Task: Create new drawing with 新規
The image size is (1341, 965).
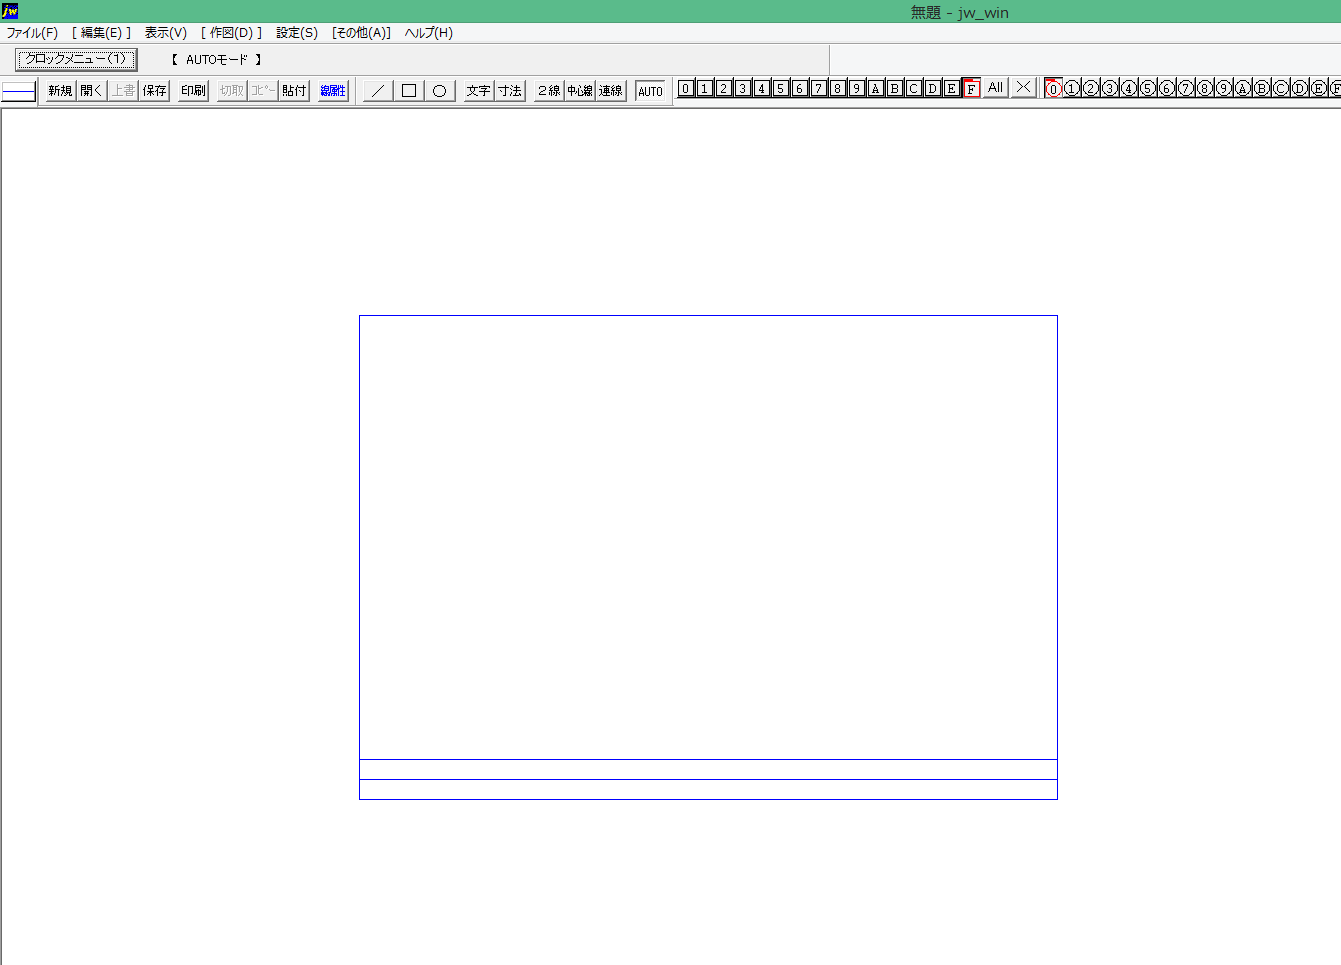Action: [x=61, y=90]
